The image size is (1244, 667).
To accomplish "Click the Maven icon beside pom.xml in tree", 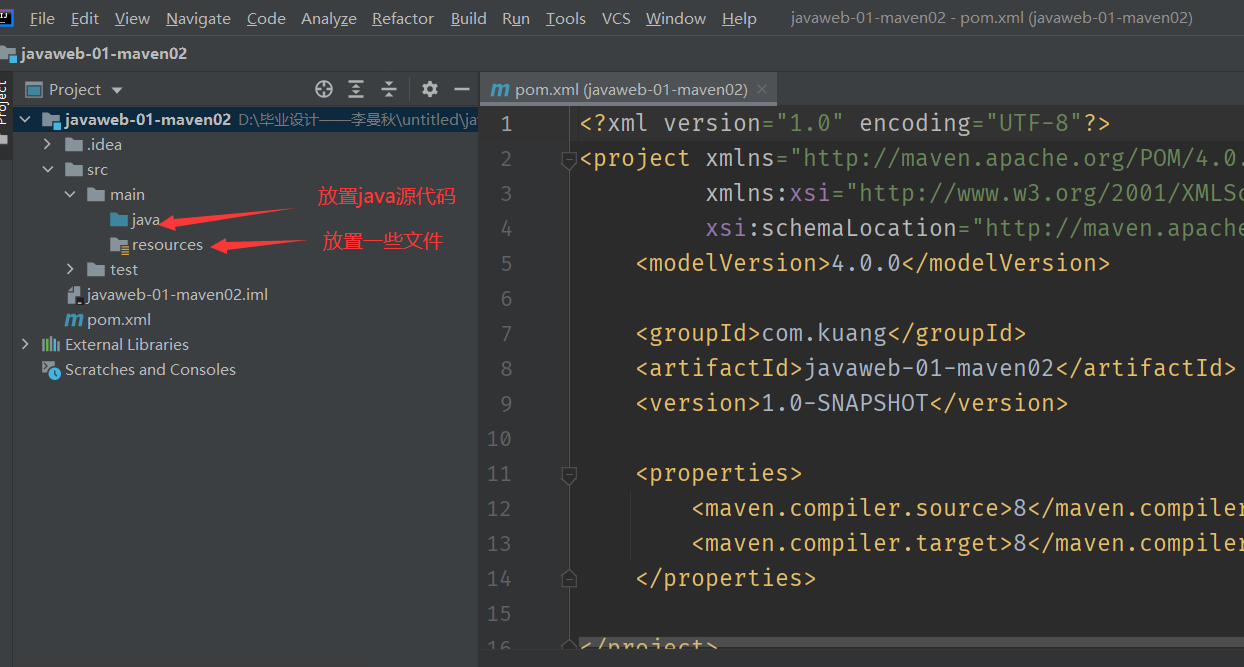I will click(x=74, y=320).
